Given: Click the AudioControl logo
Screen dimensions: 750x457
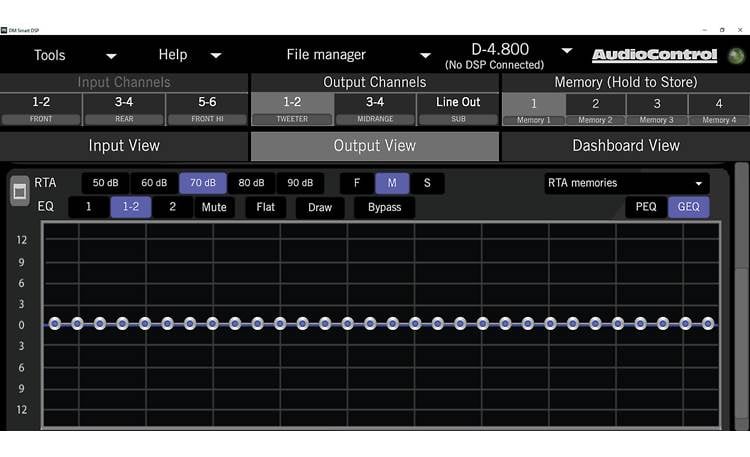Looking at the screenshot, I should coord(654,56).
